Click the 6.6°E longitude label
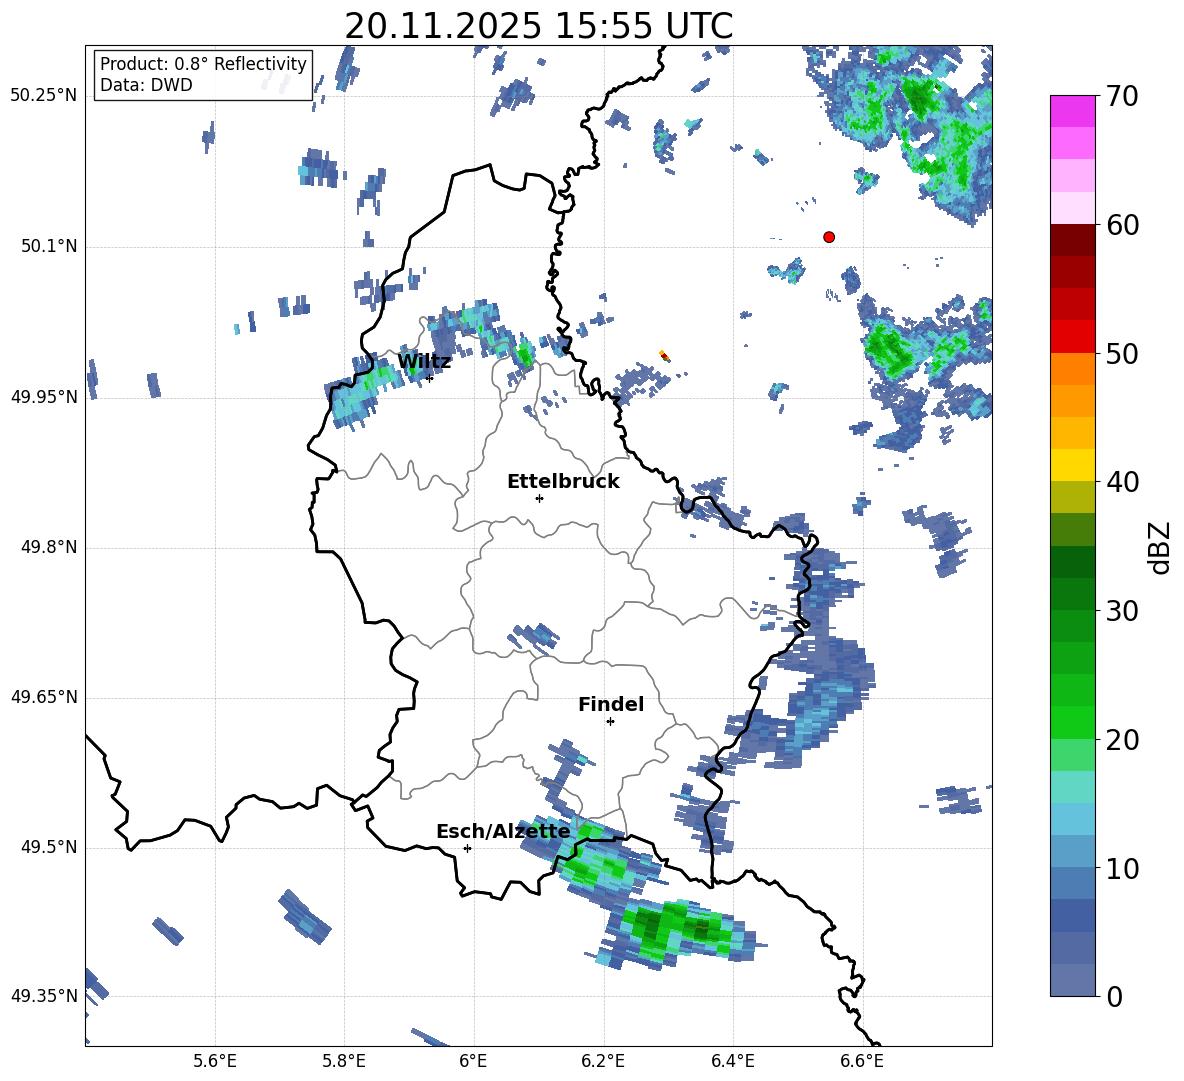Image resolution: width=1184 pixels, height=1081 pixels. 862,1061
